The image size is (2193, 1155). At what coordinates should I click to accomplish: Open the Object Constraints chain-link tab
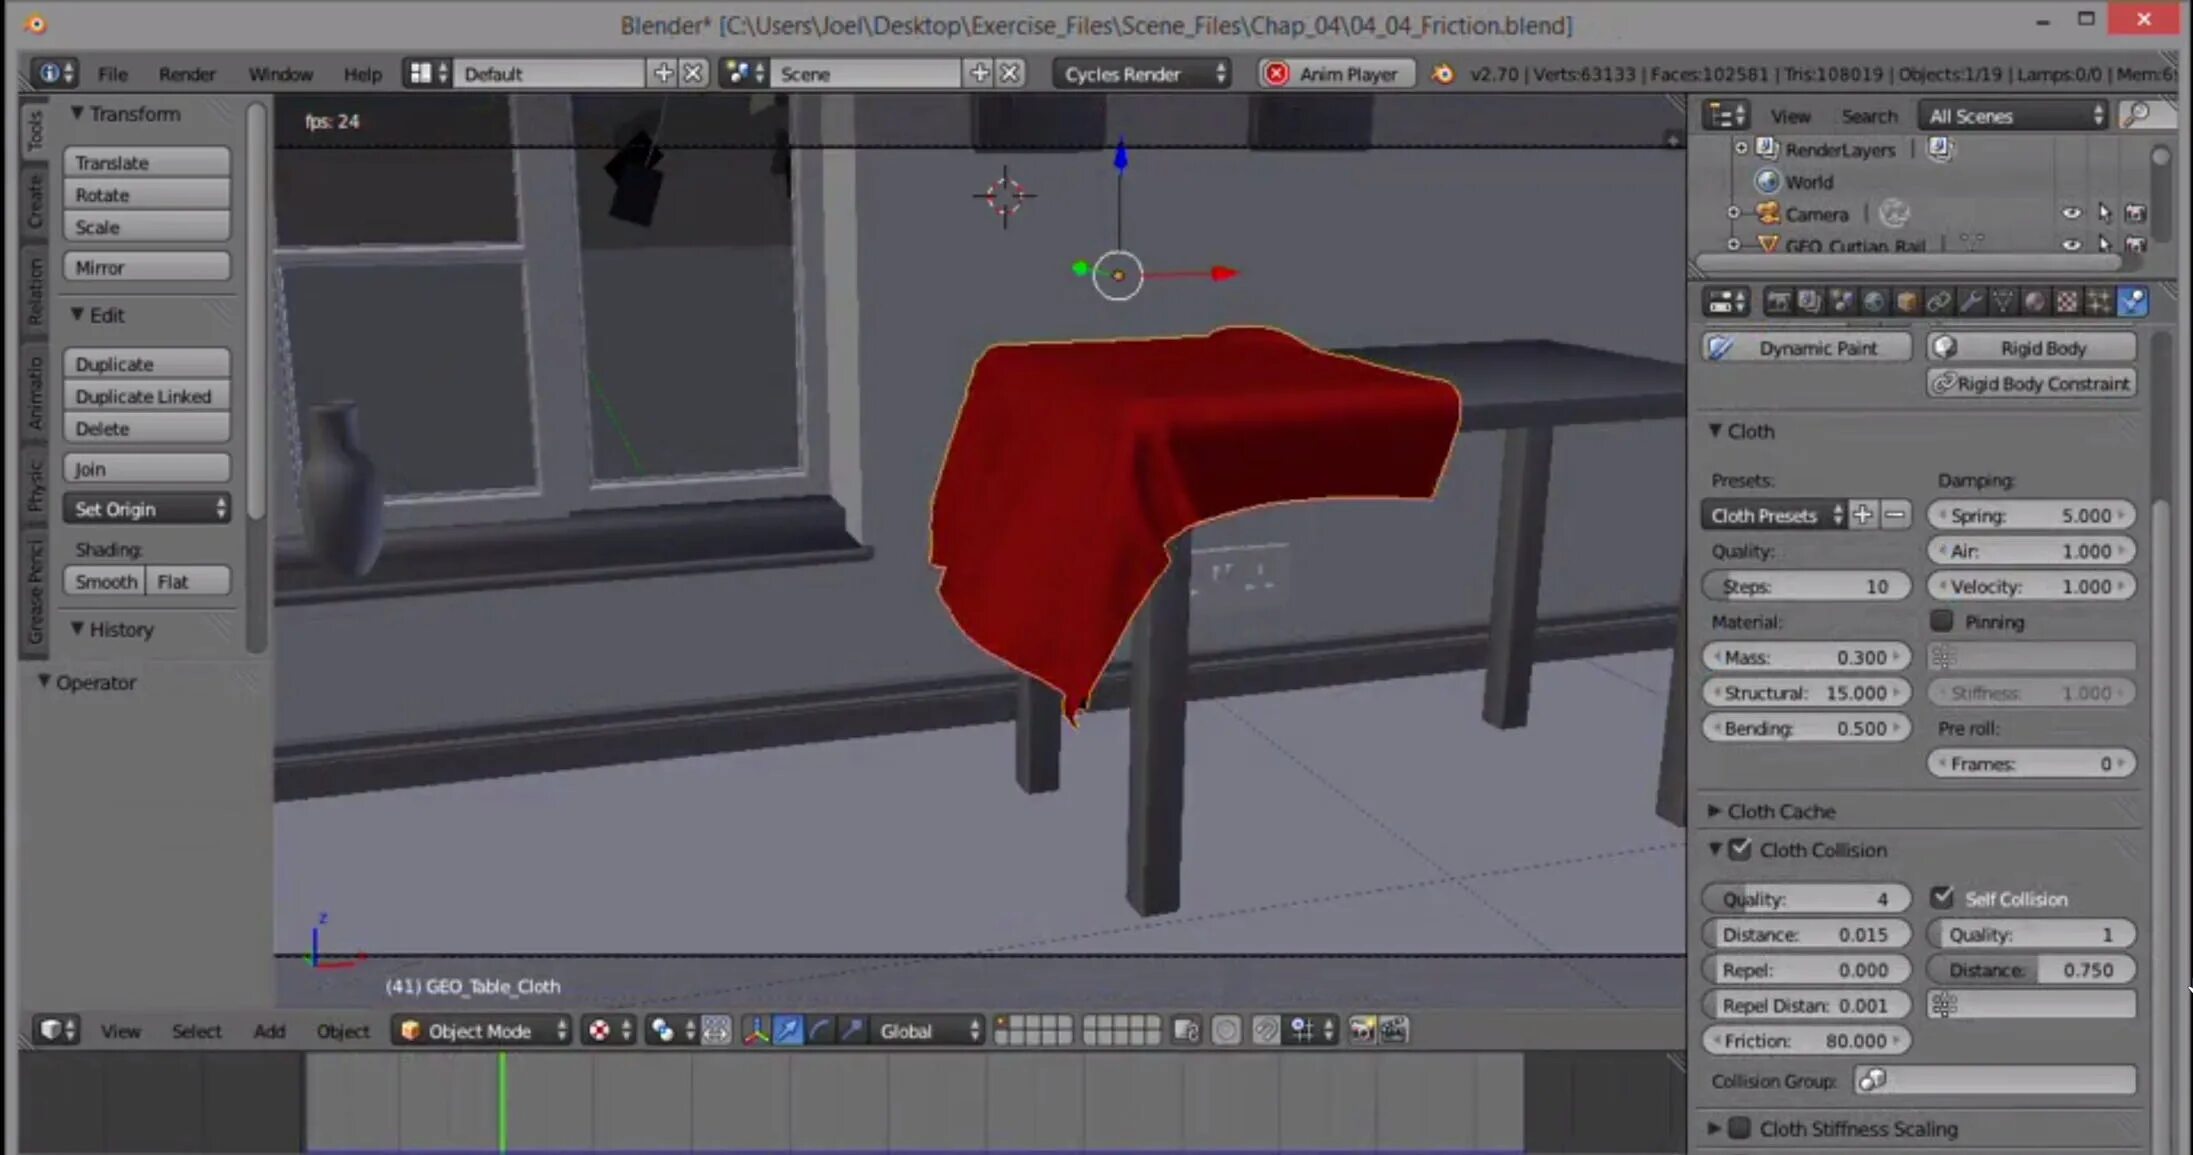coord(1938,302)
